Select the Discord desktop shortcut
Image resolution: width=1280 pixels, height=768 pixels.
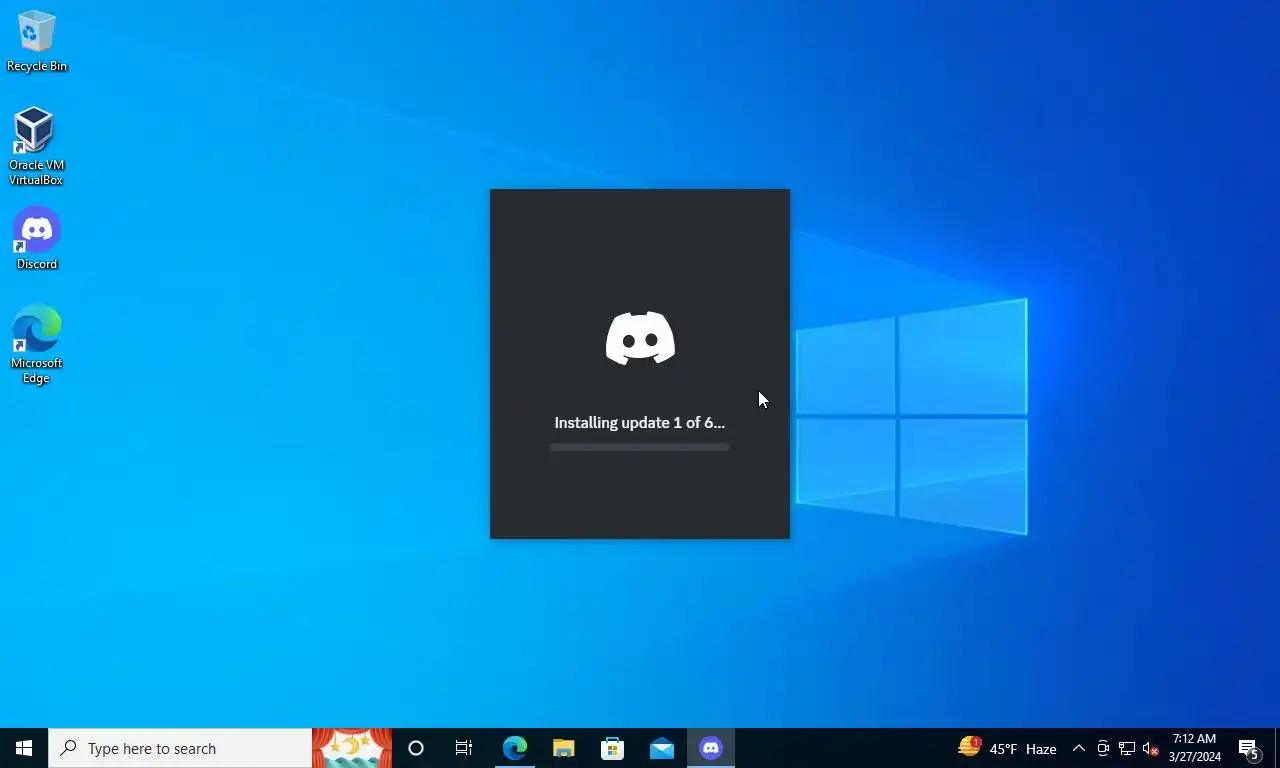pyautogui.click(x=37, y=239)
